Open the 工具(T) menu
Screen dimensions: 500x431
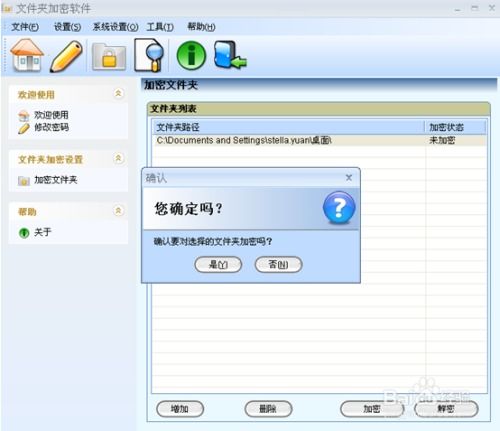click(160, 27)
